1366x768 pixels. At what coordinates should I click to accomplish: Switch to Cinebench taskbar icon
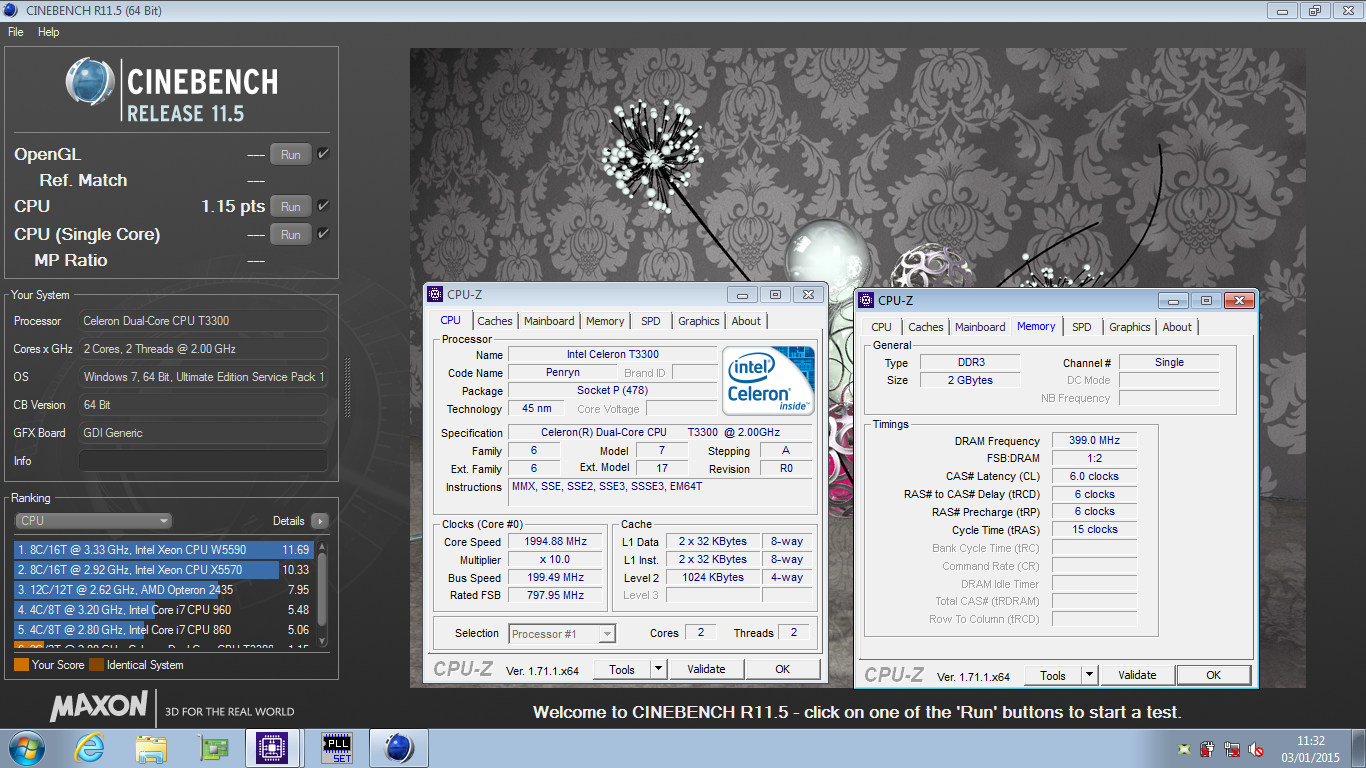[x=399, y=748]
